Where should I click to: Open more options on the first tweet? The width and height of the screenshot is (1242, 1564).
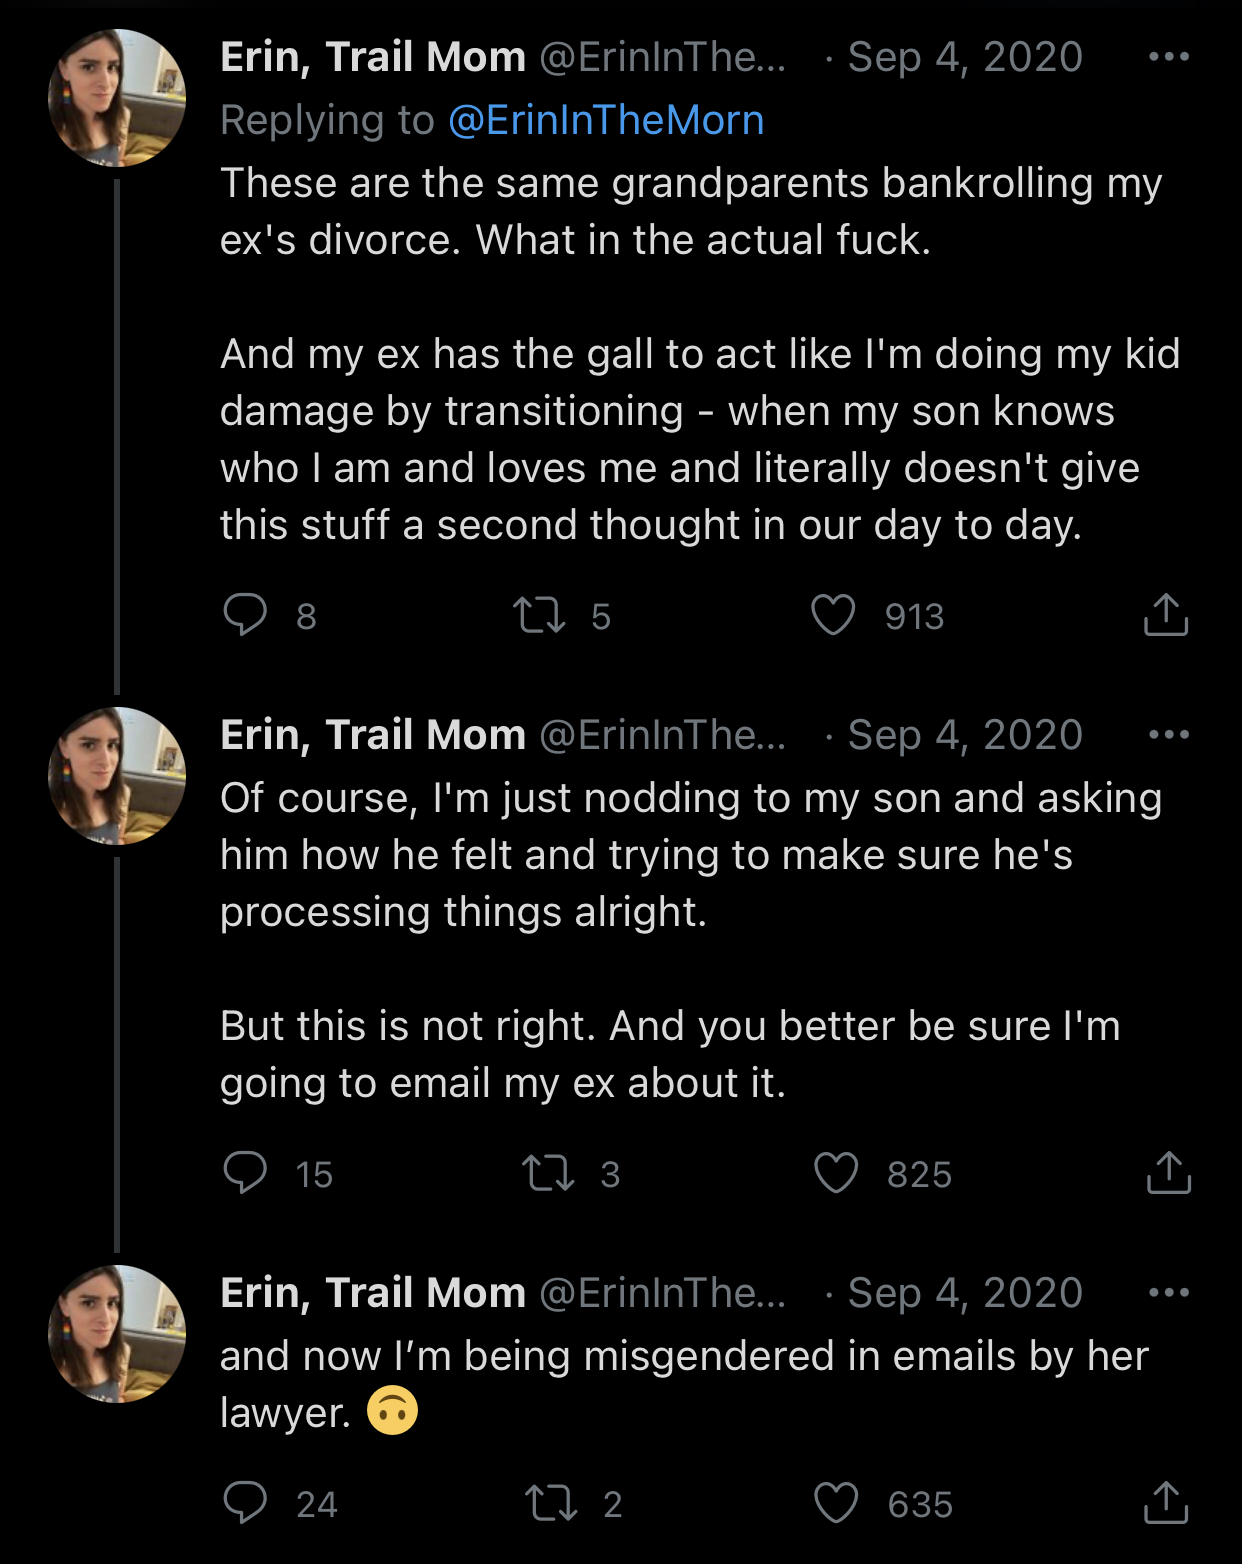coord(1169,57)
